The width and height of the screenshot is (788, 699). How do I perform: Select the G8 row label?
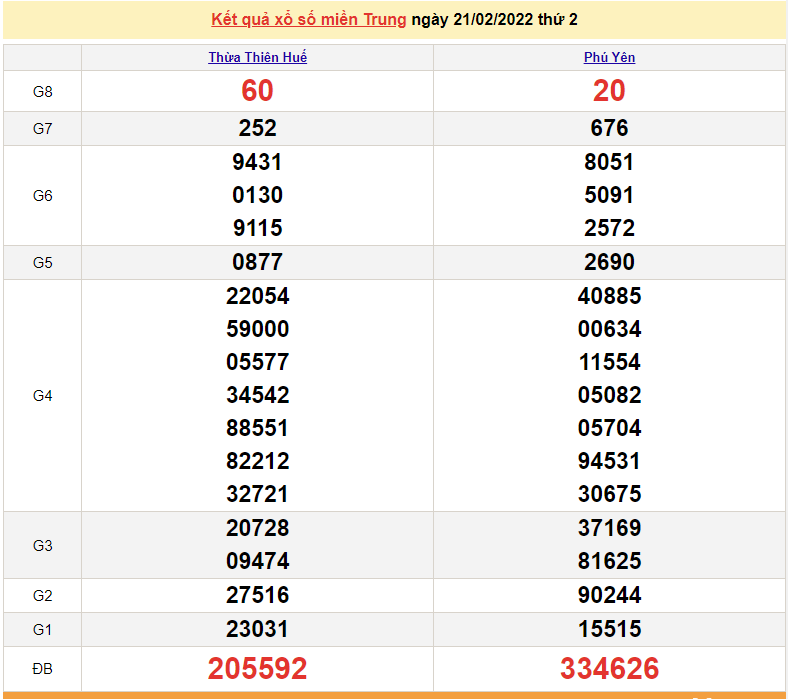pos(42,92)
